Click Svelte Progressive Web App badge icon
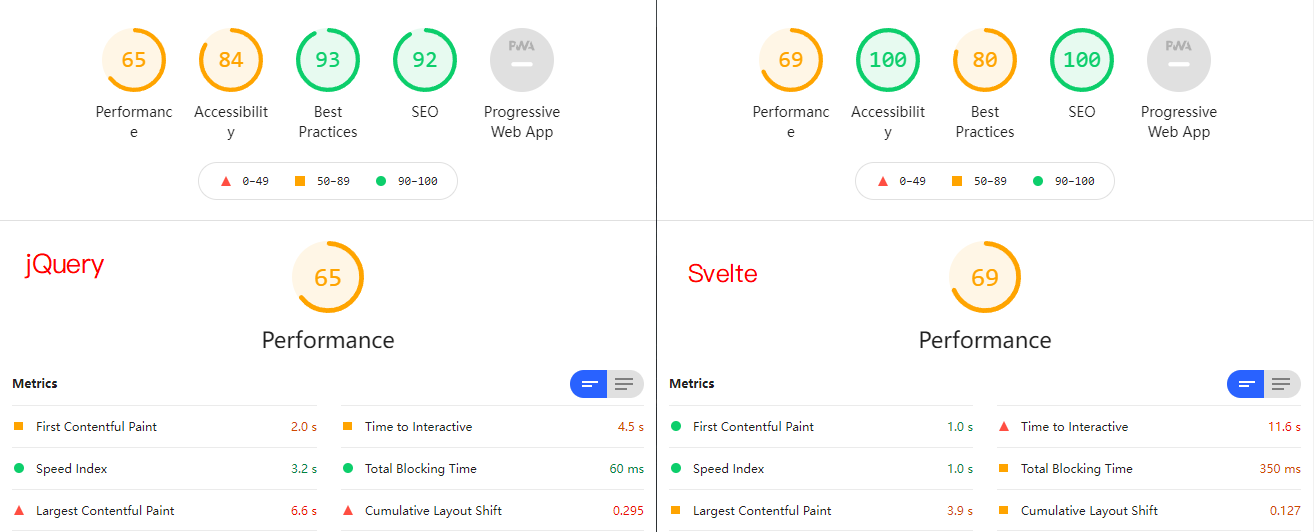 [x=1179, y=60]
